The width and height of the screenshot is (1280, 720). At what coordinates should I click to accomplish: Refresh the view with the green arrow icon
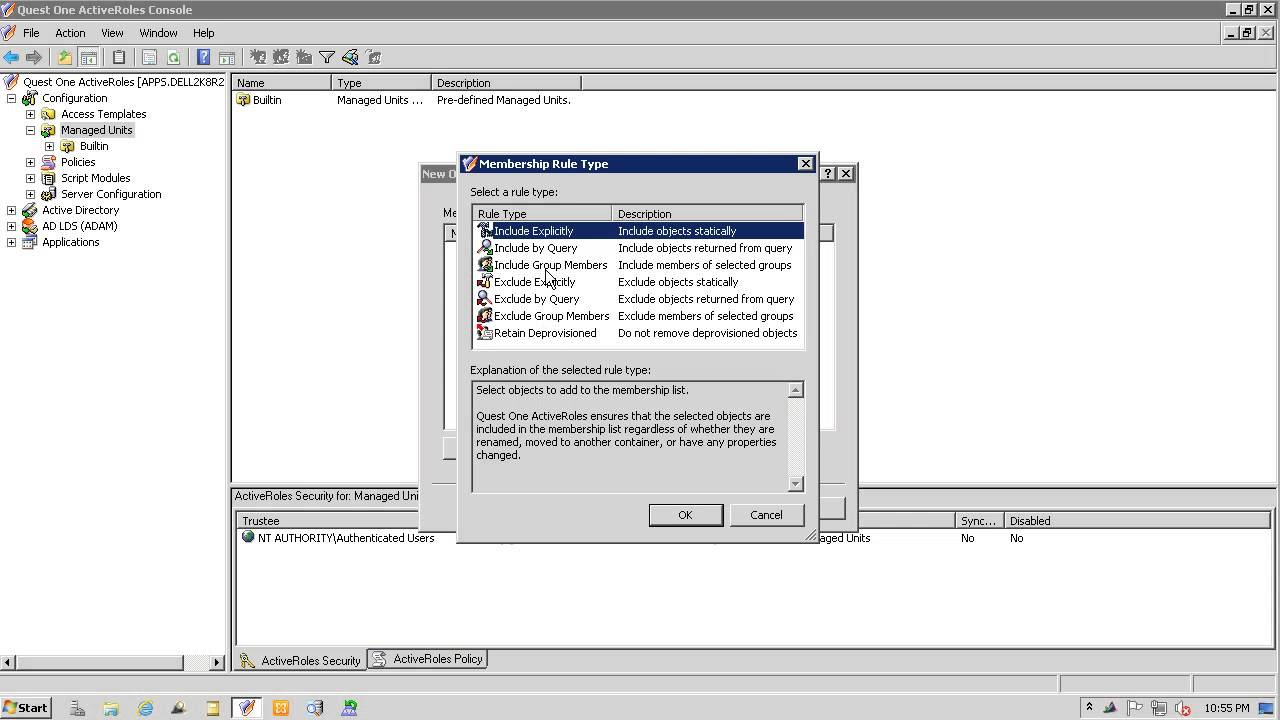[173, 57]
